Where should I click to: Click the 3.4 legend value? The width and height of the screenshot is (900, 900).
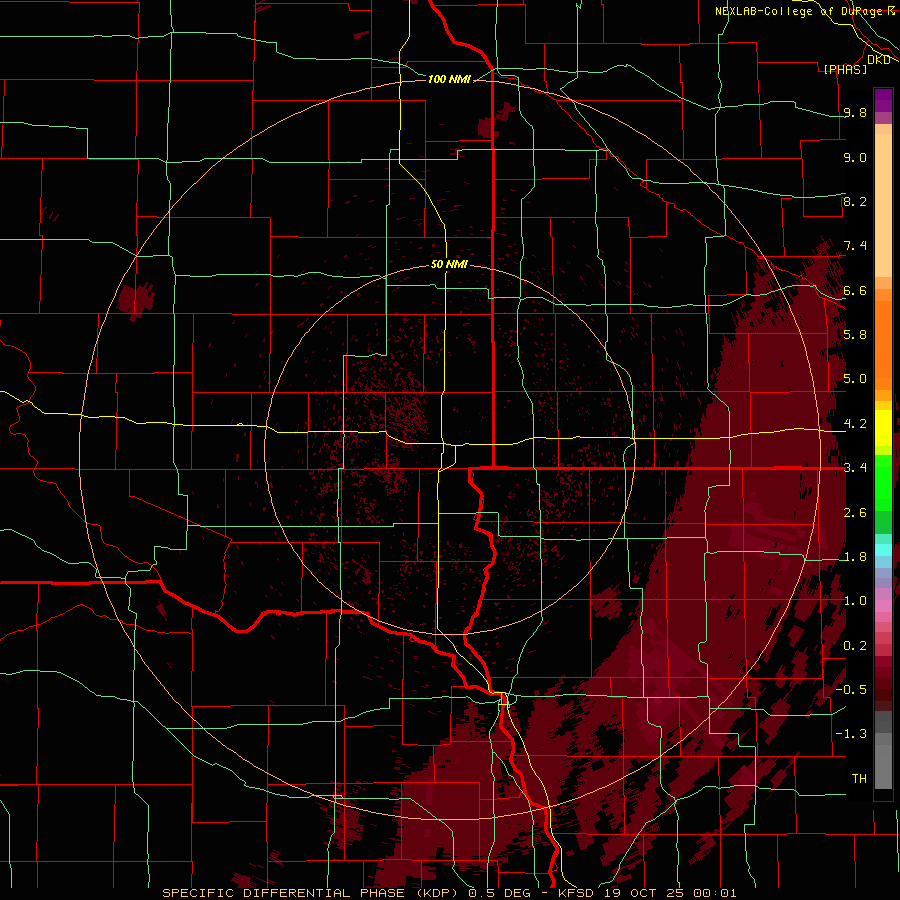click(x=855, y=468)
